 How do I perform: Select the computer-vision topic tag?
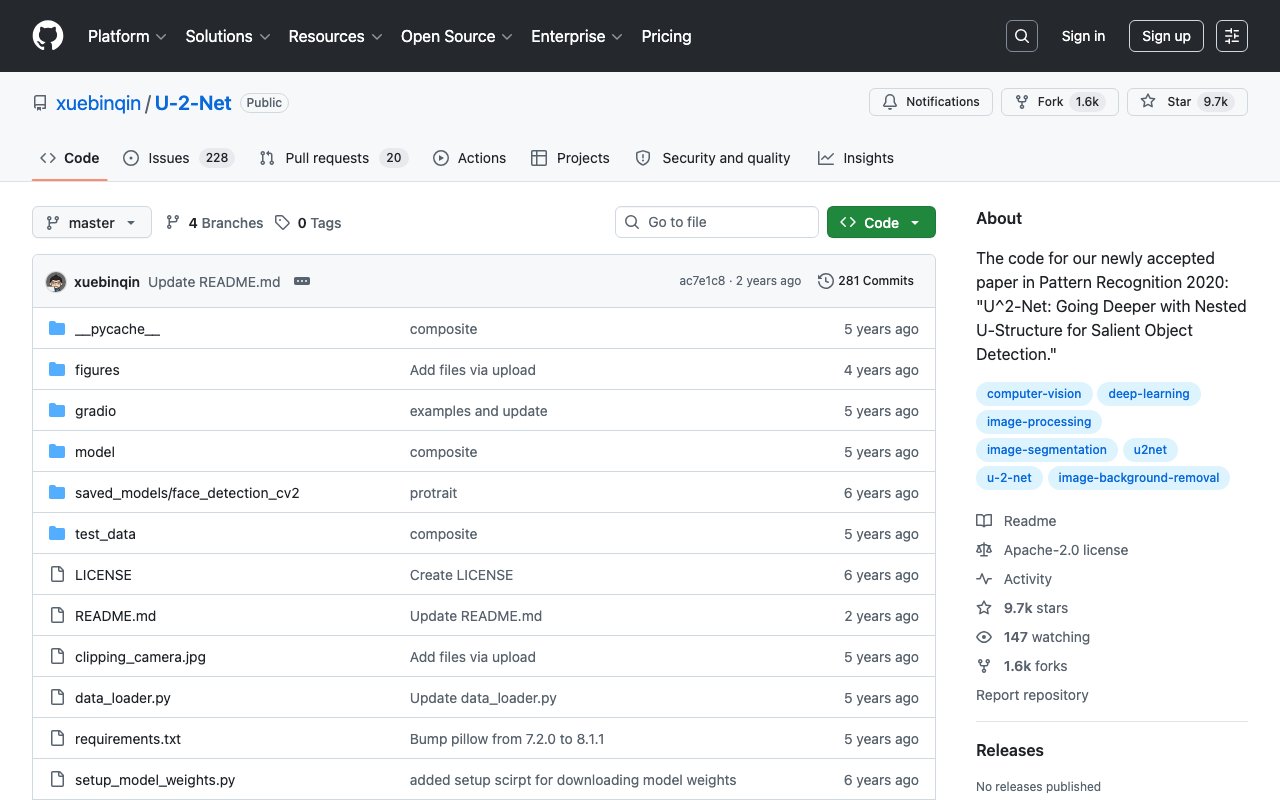[x=1034, y=394]
